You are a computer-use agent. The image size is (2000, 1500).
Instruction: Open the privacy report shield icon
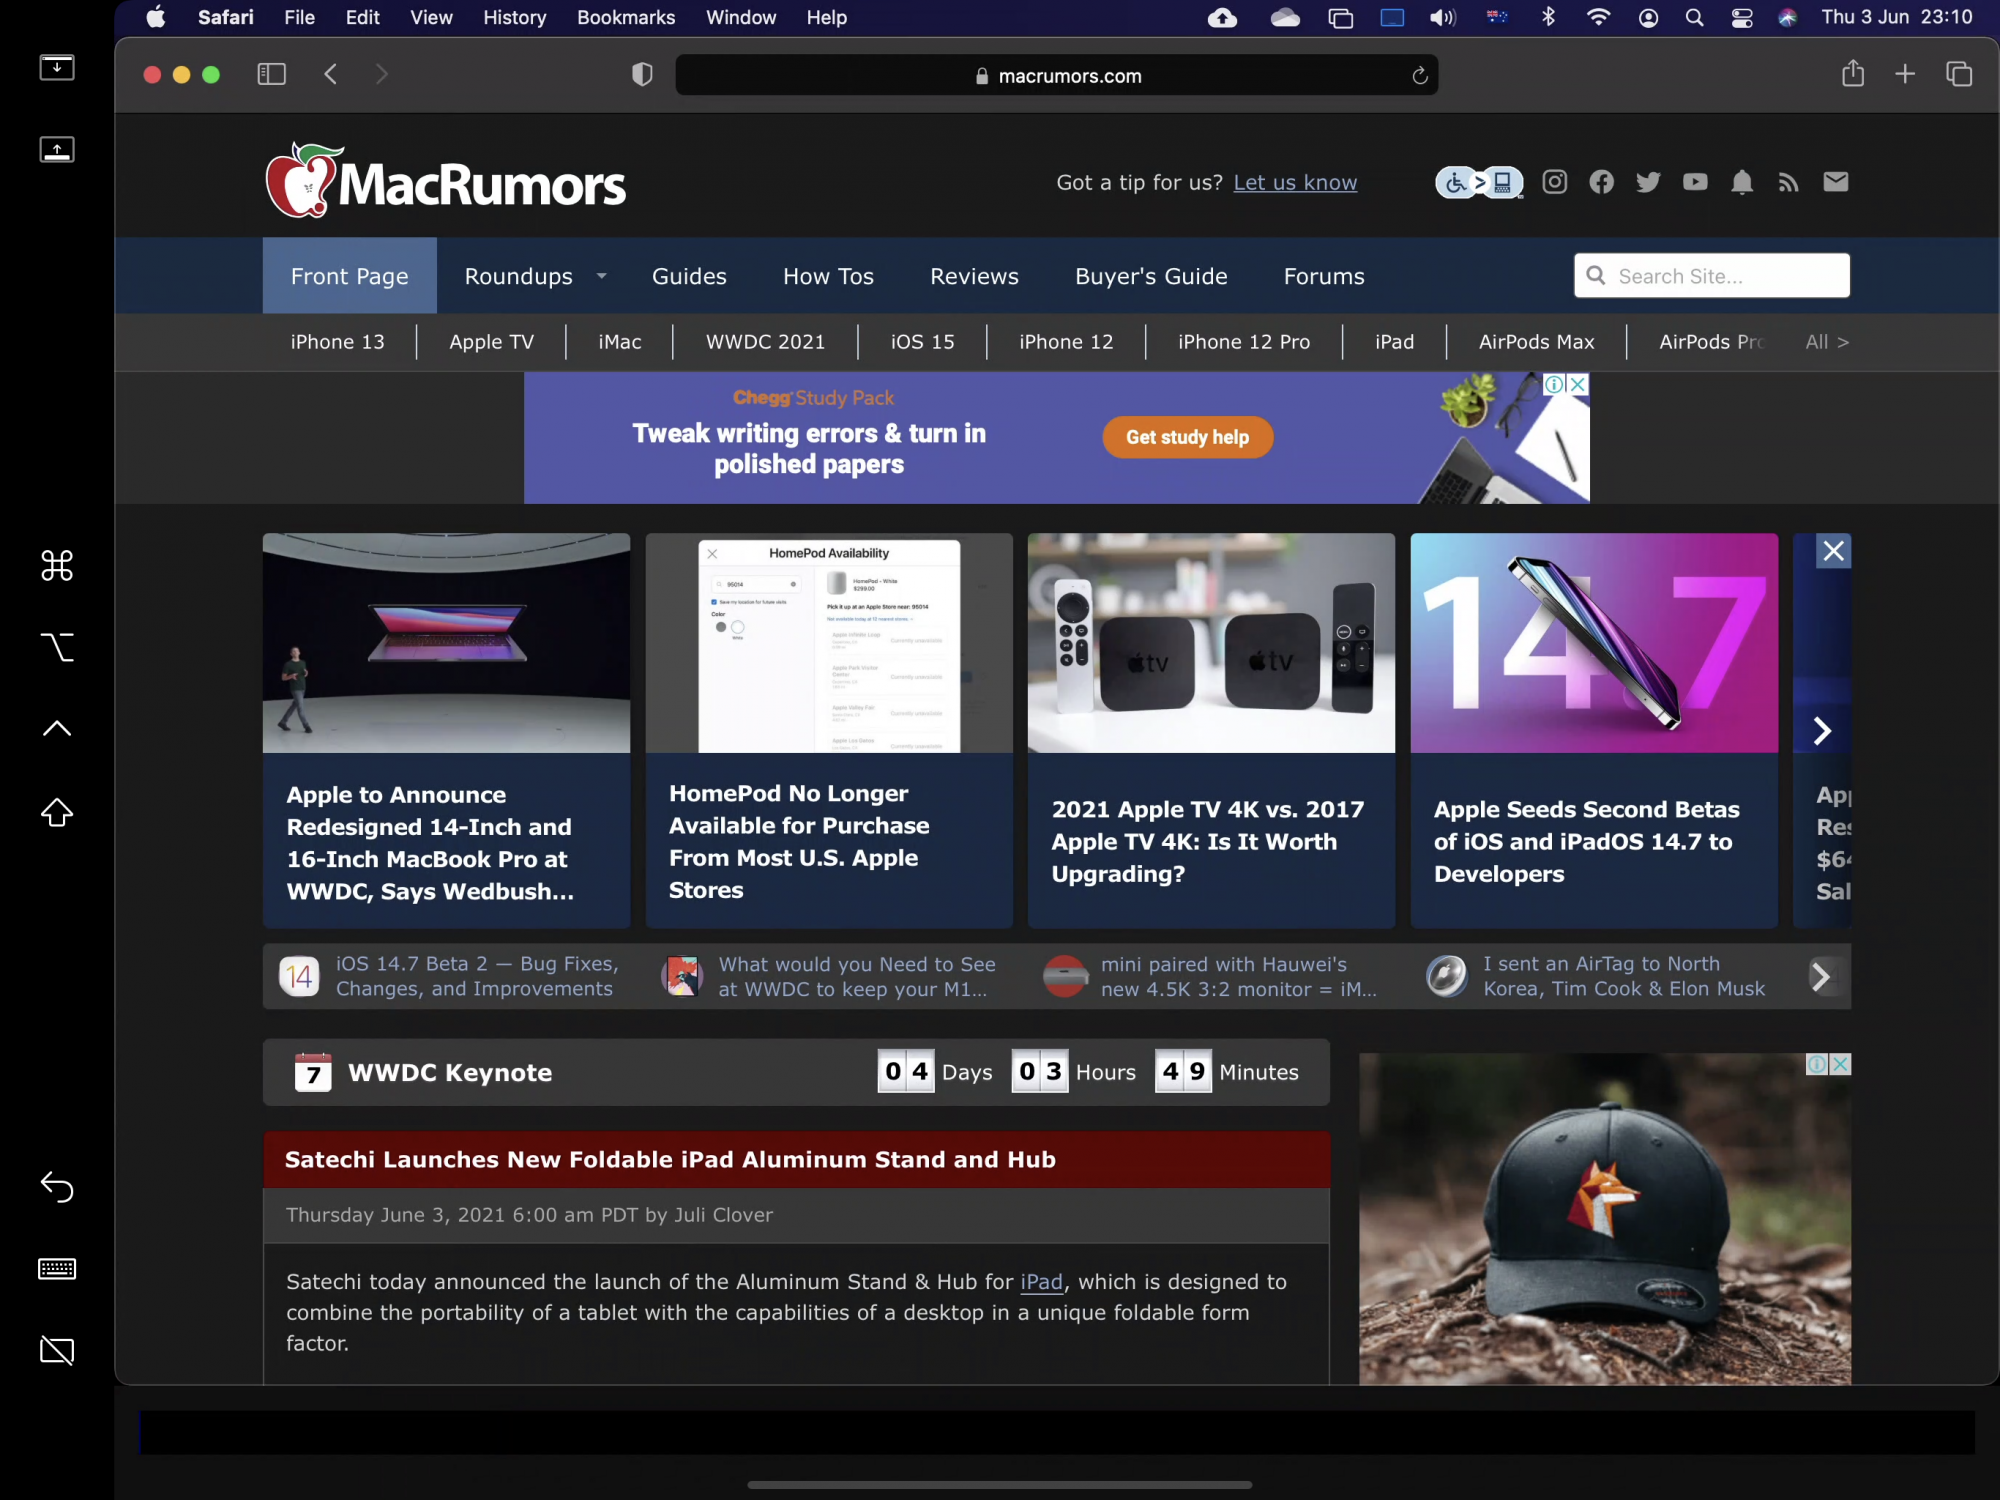642,75
